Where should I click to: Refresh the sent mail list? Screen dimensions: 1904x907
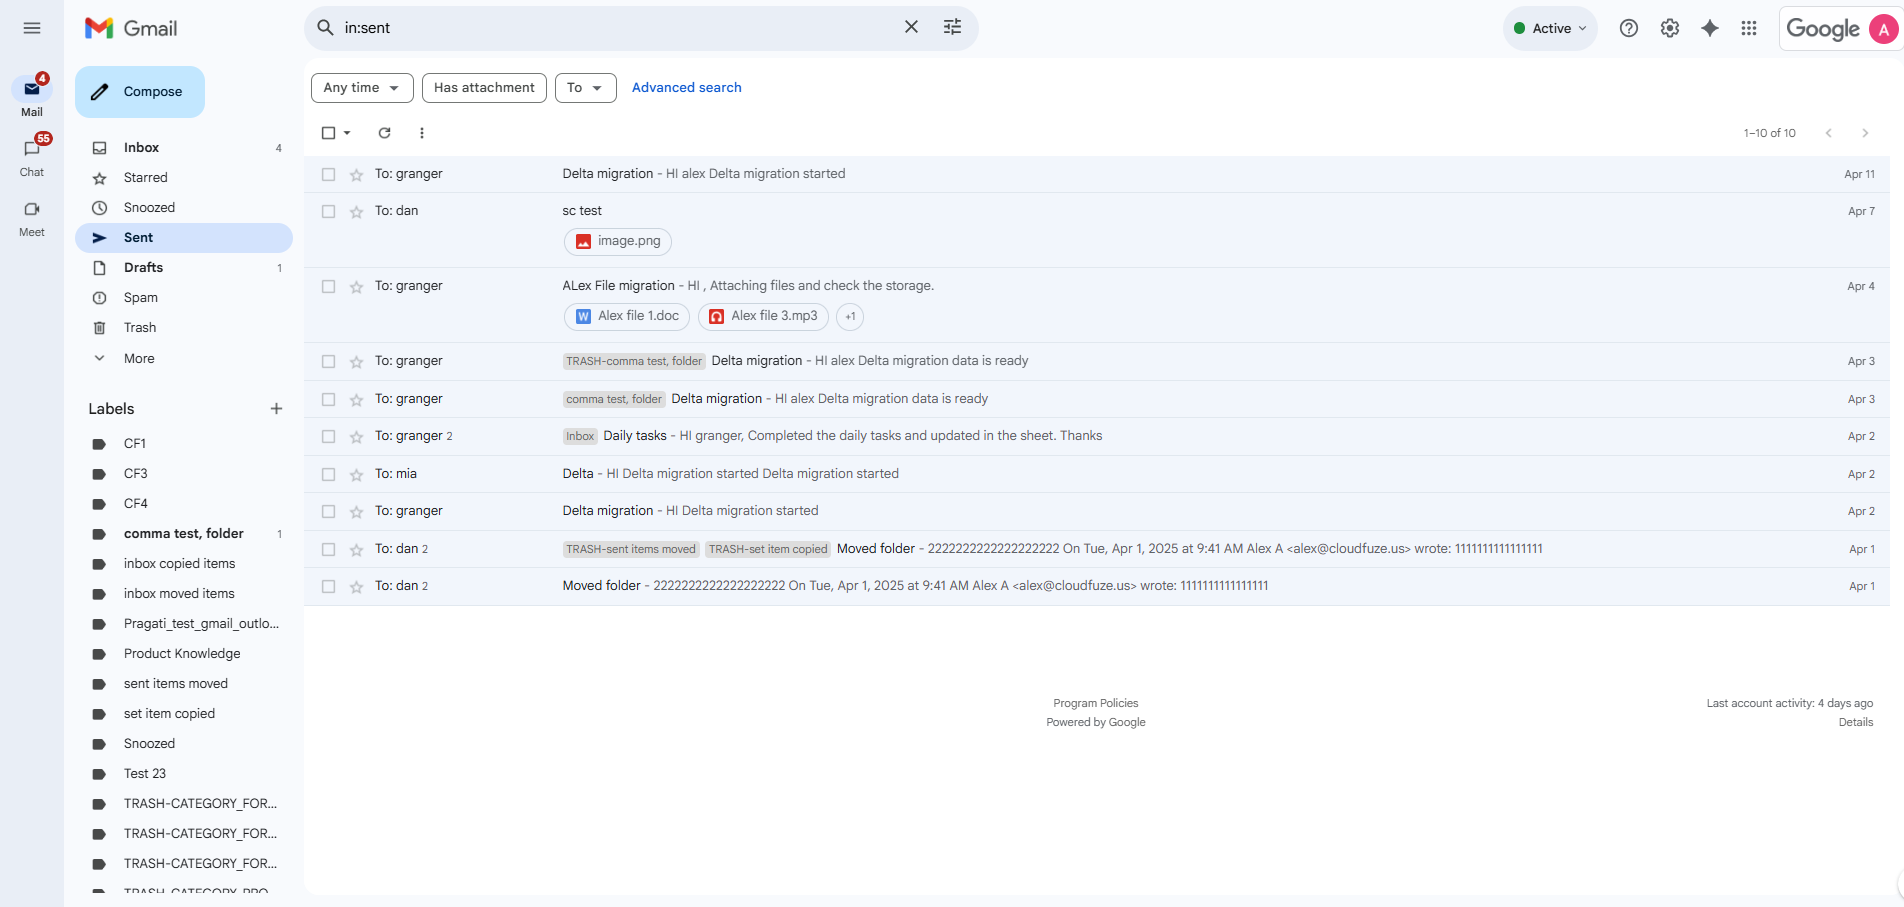pos(384,133)
